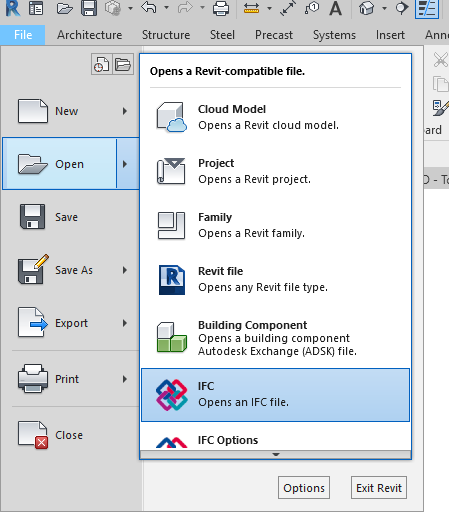
Task: Open the Synchronize dropdown arrow
Action: click(x=130, y=8)
